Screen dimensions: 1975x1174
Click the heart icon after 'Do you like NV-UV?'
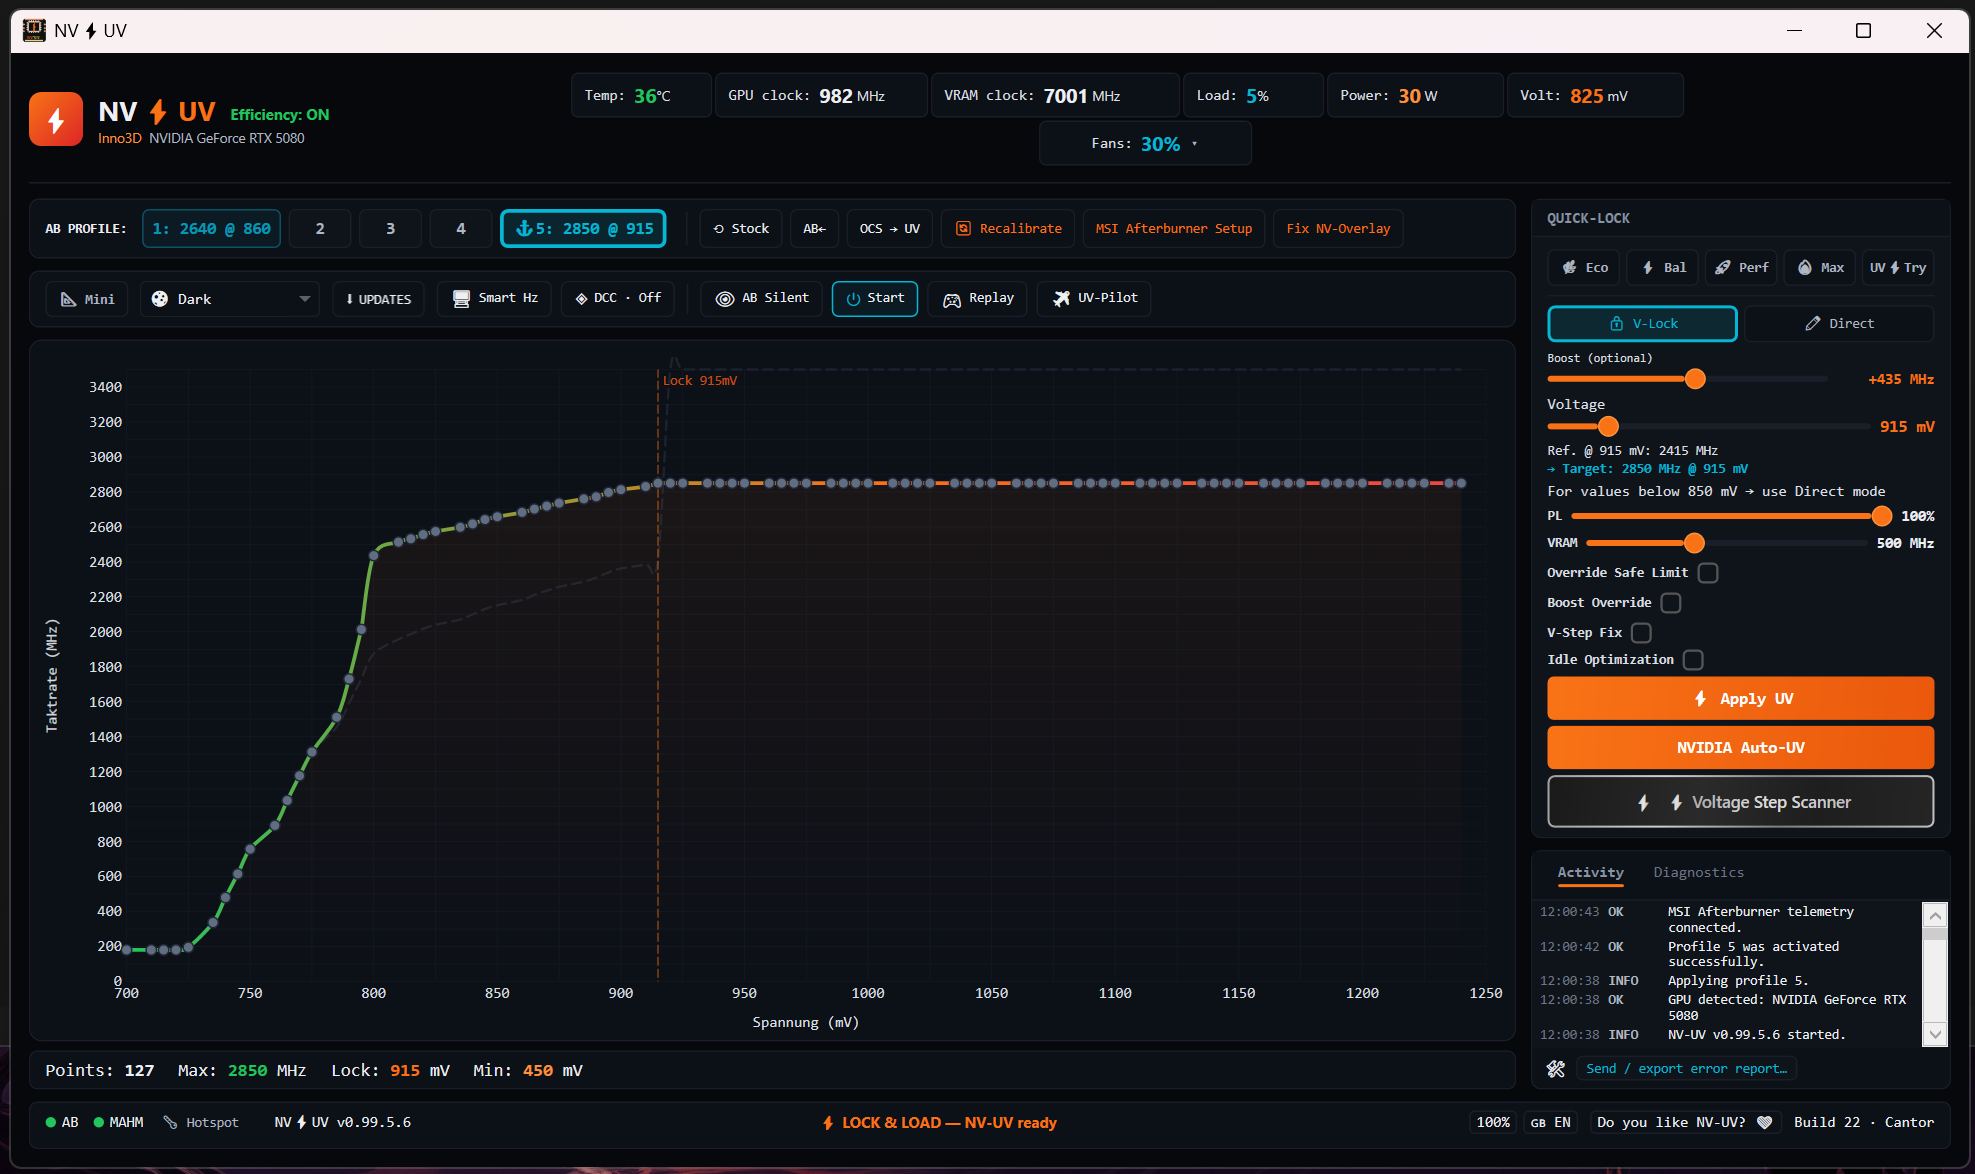[1765, 1123]
